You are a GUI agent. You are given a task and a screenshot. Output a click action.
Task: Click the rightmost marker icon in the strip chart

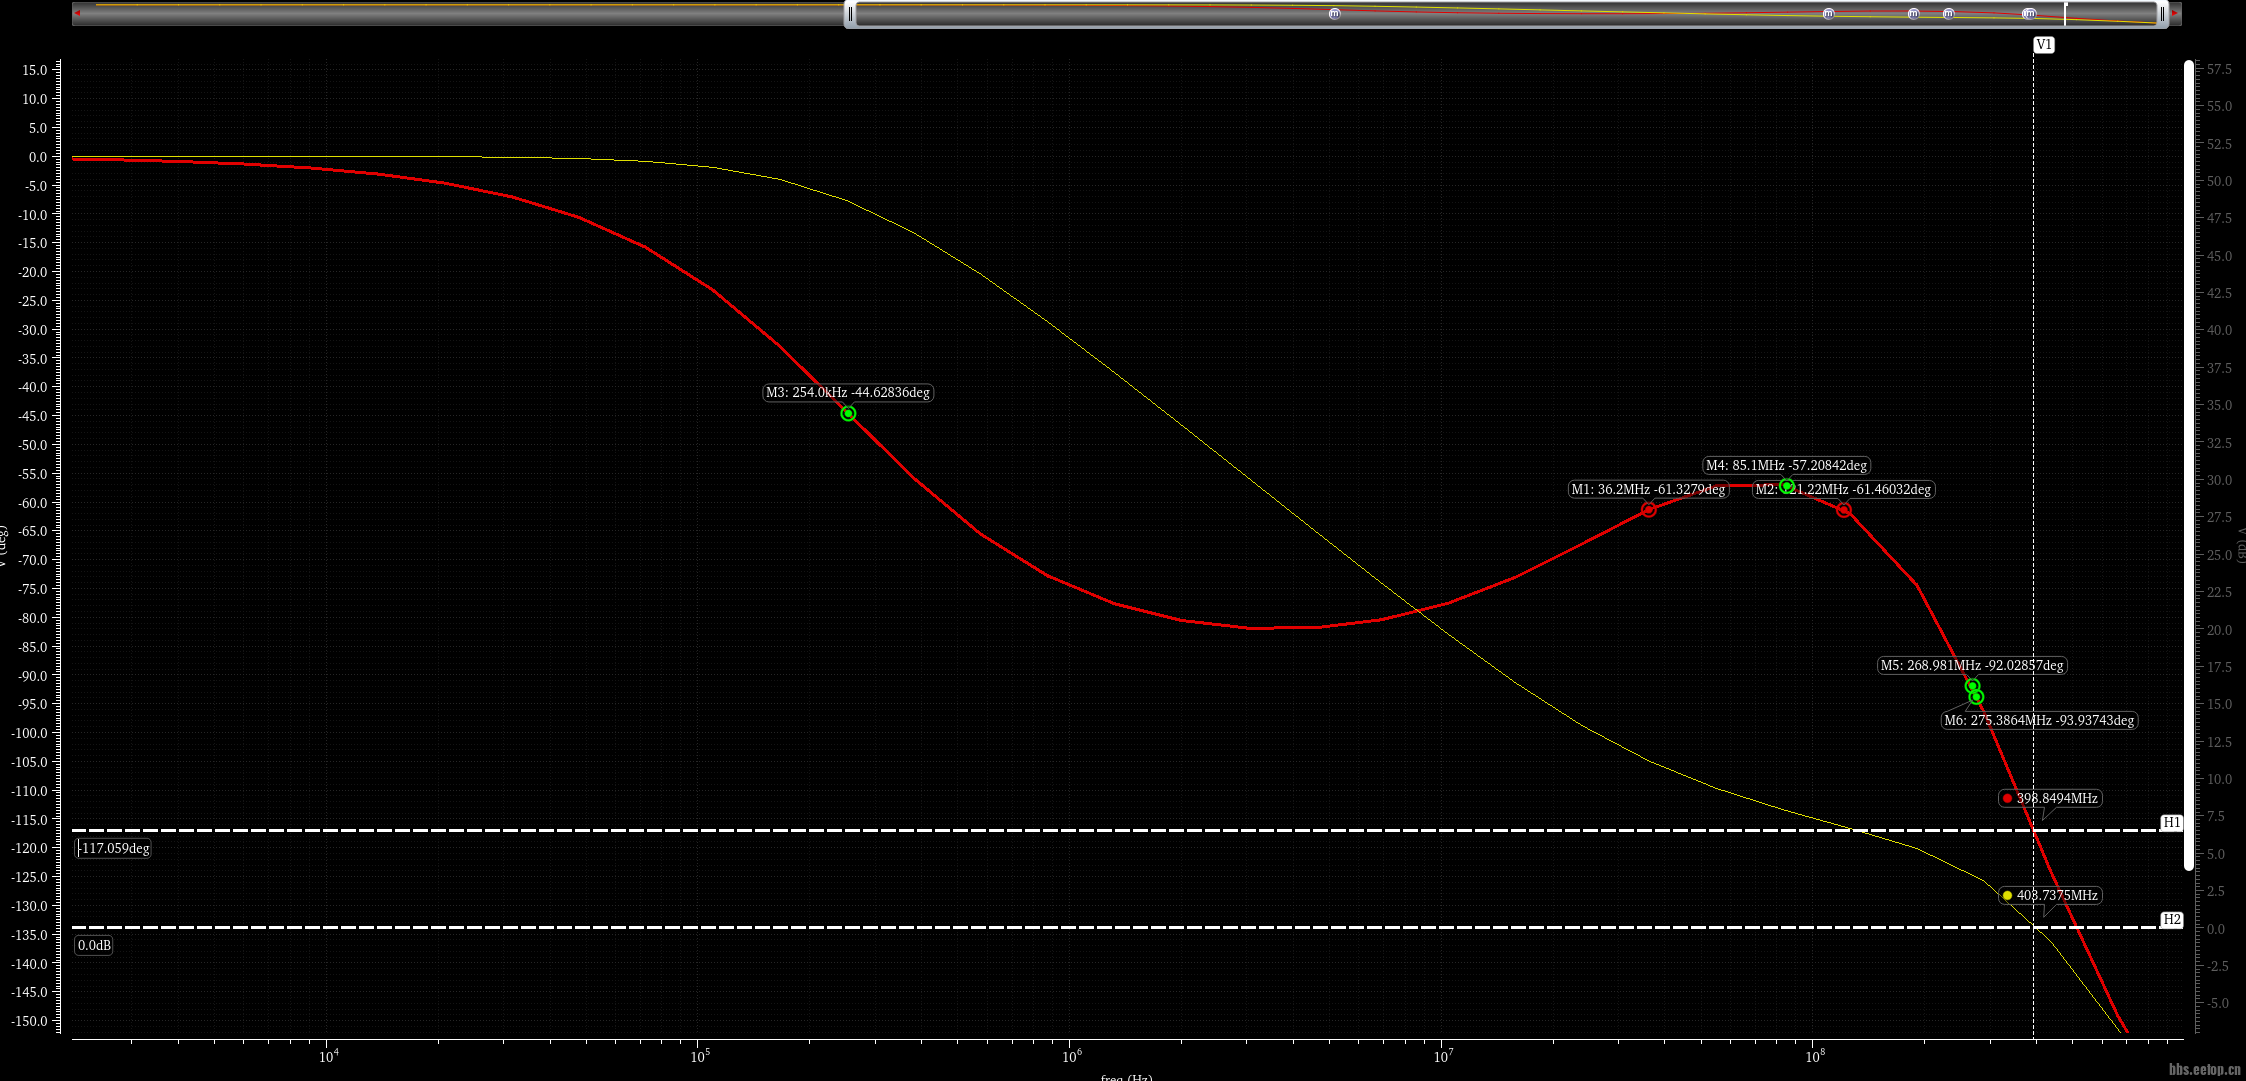point(2029,14)
